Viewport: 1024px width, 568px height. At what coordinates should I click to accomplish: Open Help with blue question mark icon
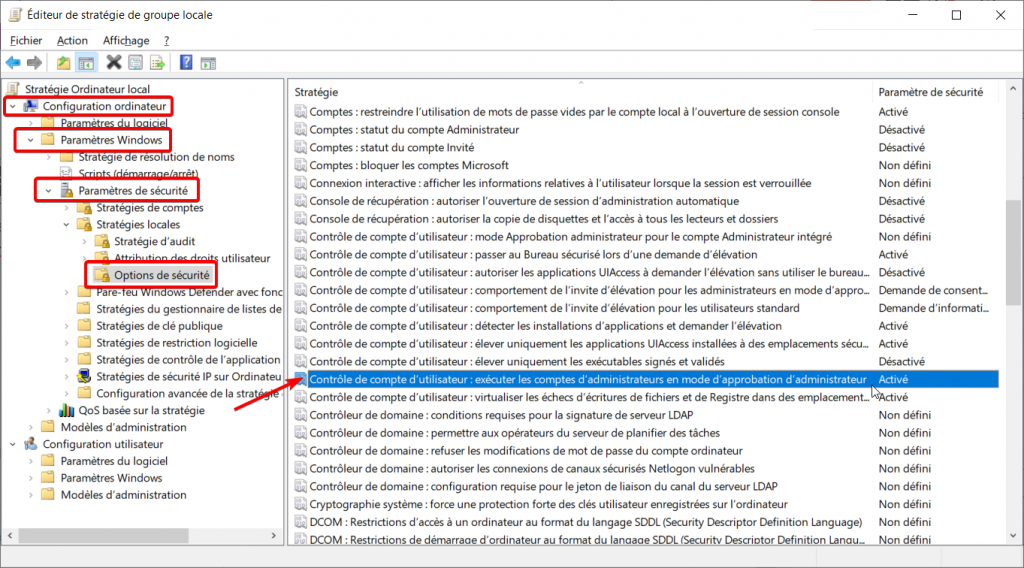click(186, 63)
